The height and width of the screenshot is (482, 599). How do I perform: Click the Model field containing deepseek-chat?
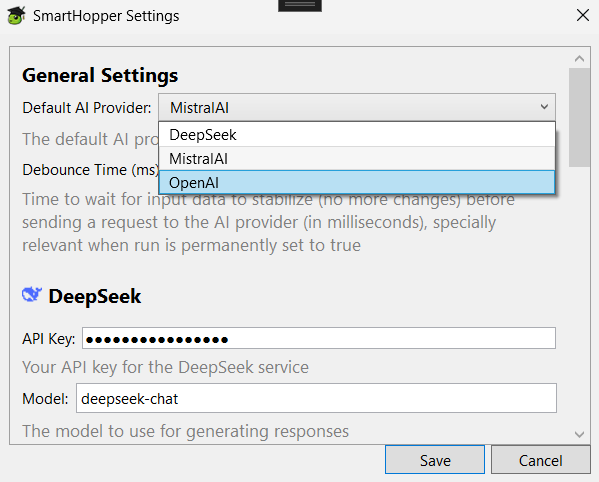(x=316, y=398)
